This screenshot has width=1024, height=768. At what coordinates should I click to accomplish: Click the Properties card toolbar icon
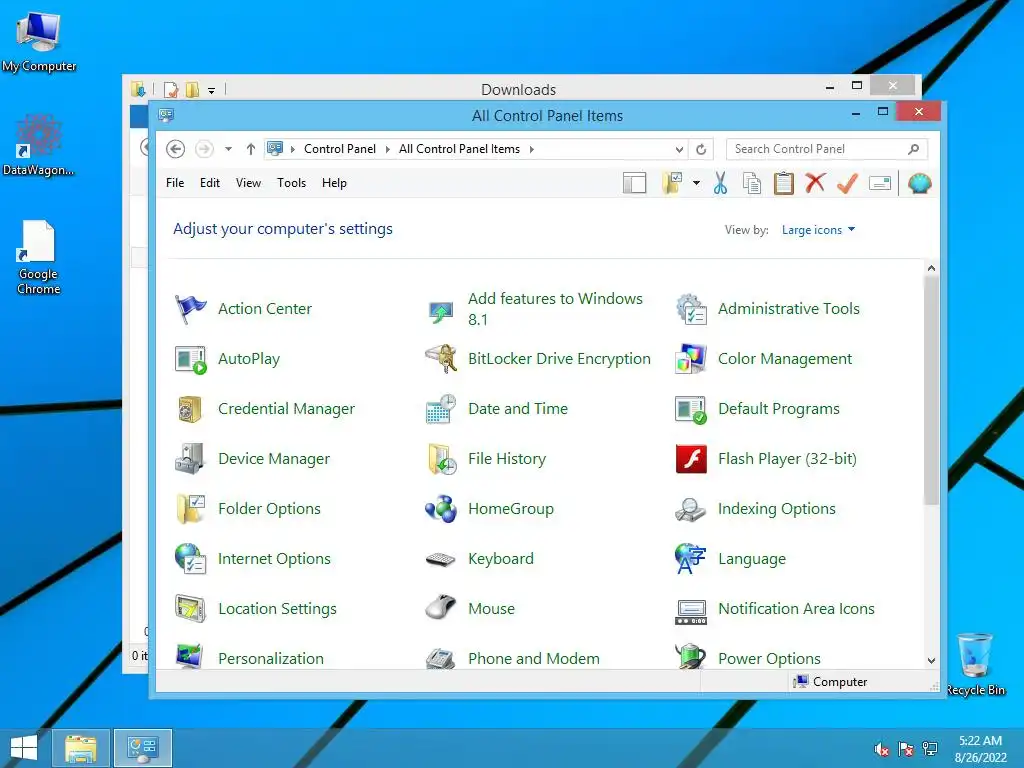[x=880, y=184]
